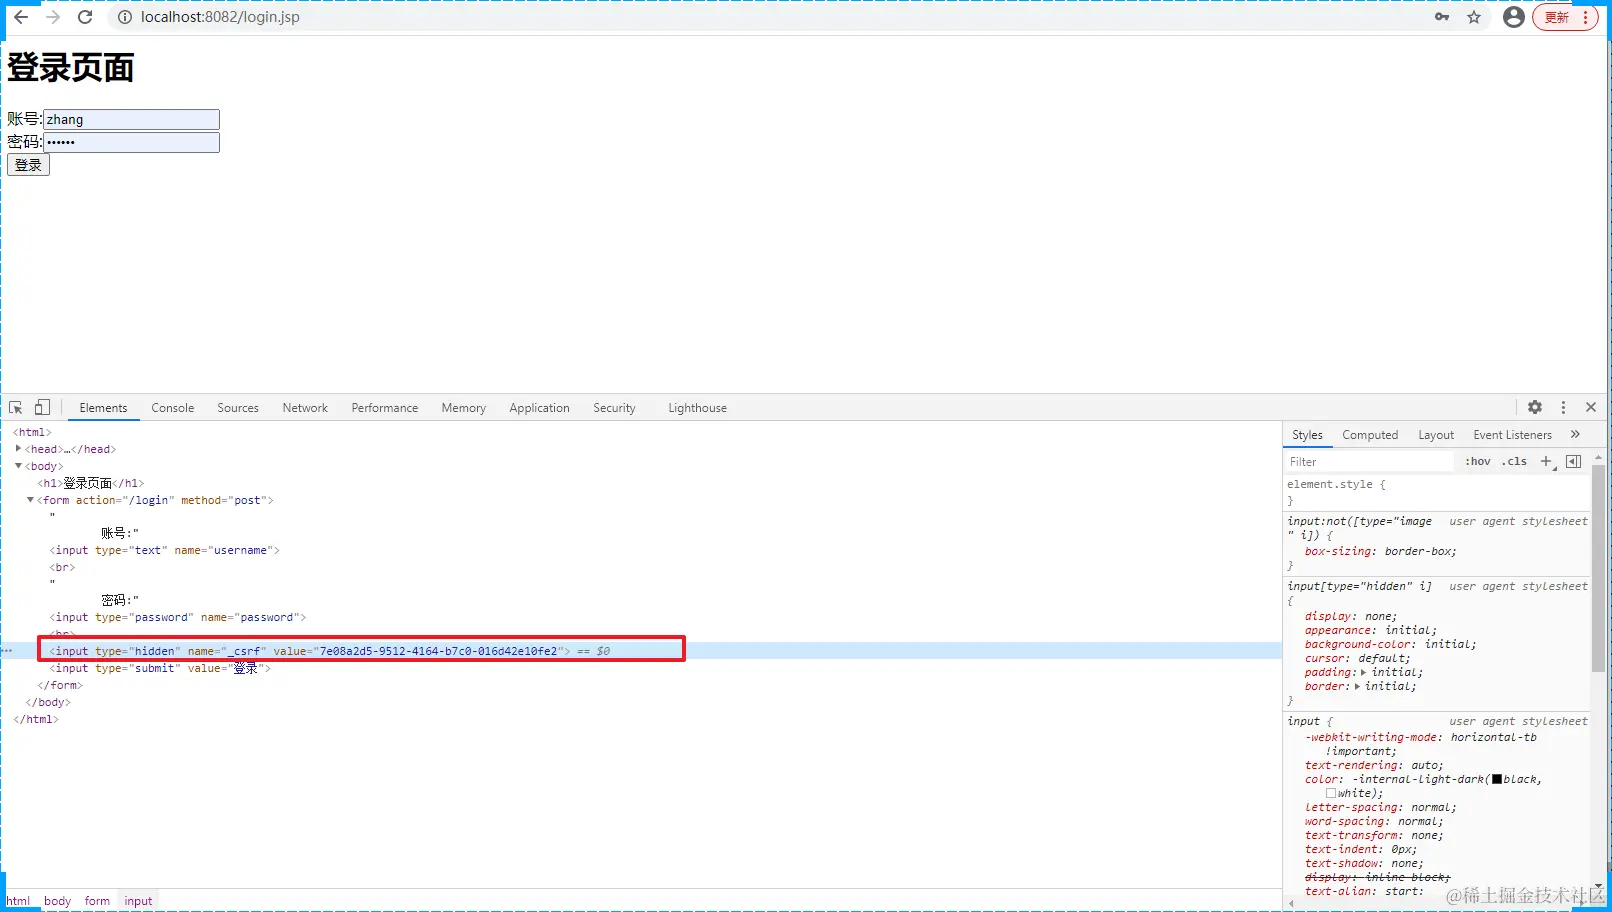The height and width of the screenshot is (912, 1612).
Task: Select input in the breadcrumb bar
Action: (138, 901)
